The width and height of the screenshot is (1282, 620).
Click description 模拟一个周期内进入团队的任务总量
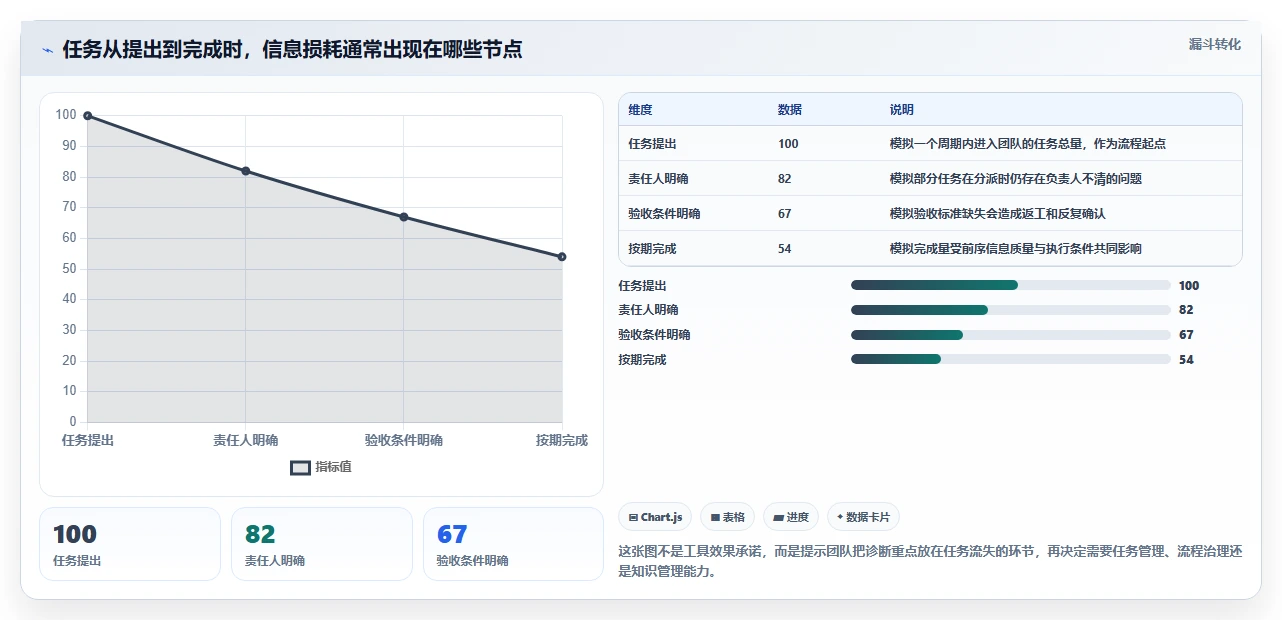(1028, 144)
